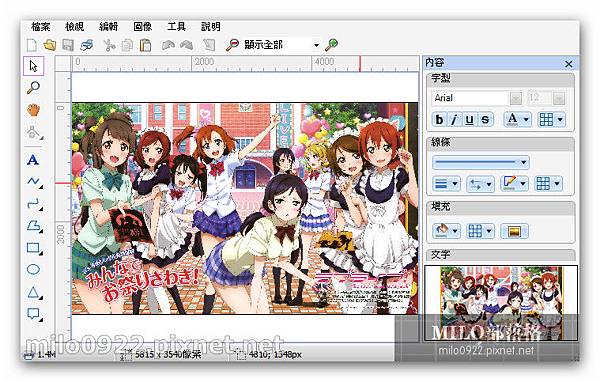Open the grid pattern dropdown under 填充
600x382 pixels.
coord(480,231)
